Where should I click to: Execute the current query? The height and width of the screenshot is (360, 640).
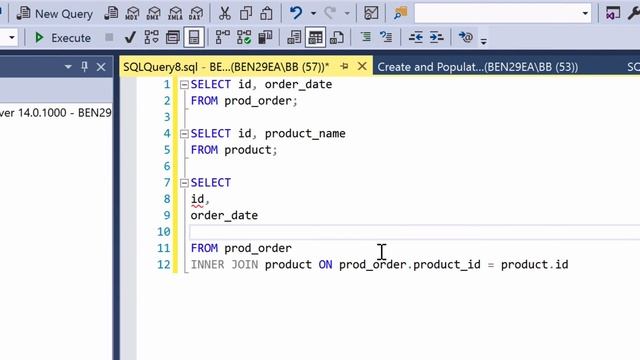pos(63,38)
